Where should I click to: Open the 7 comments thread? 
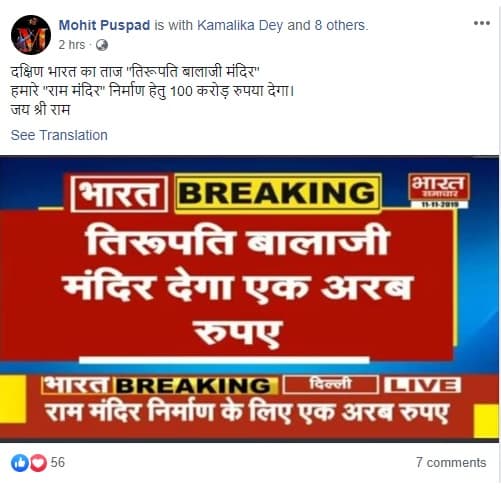(x=451, y=463)
